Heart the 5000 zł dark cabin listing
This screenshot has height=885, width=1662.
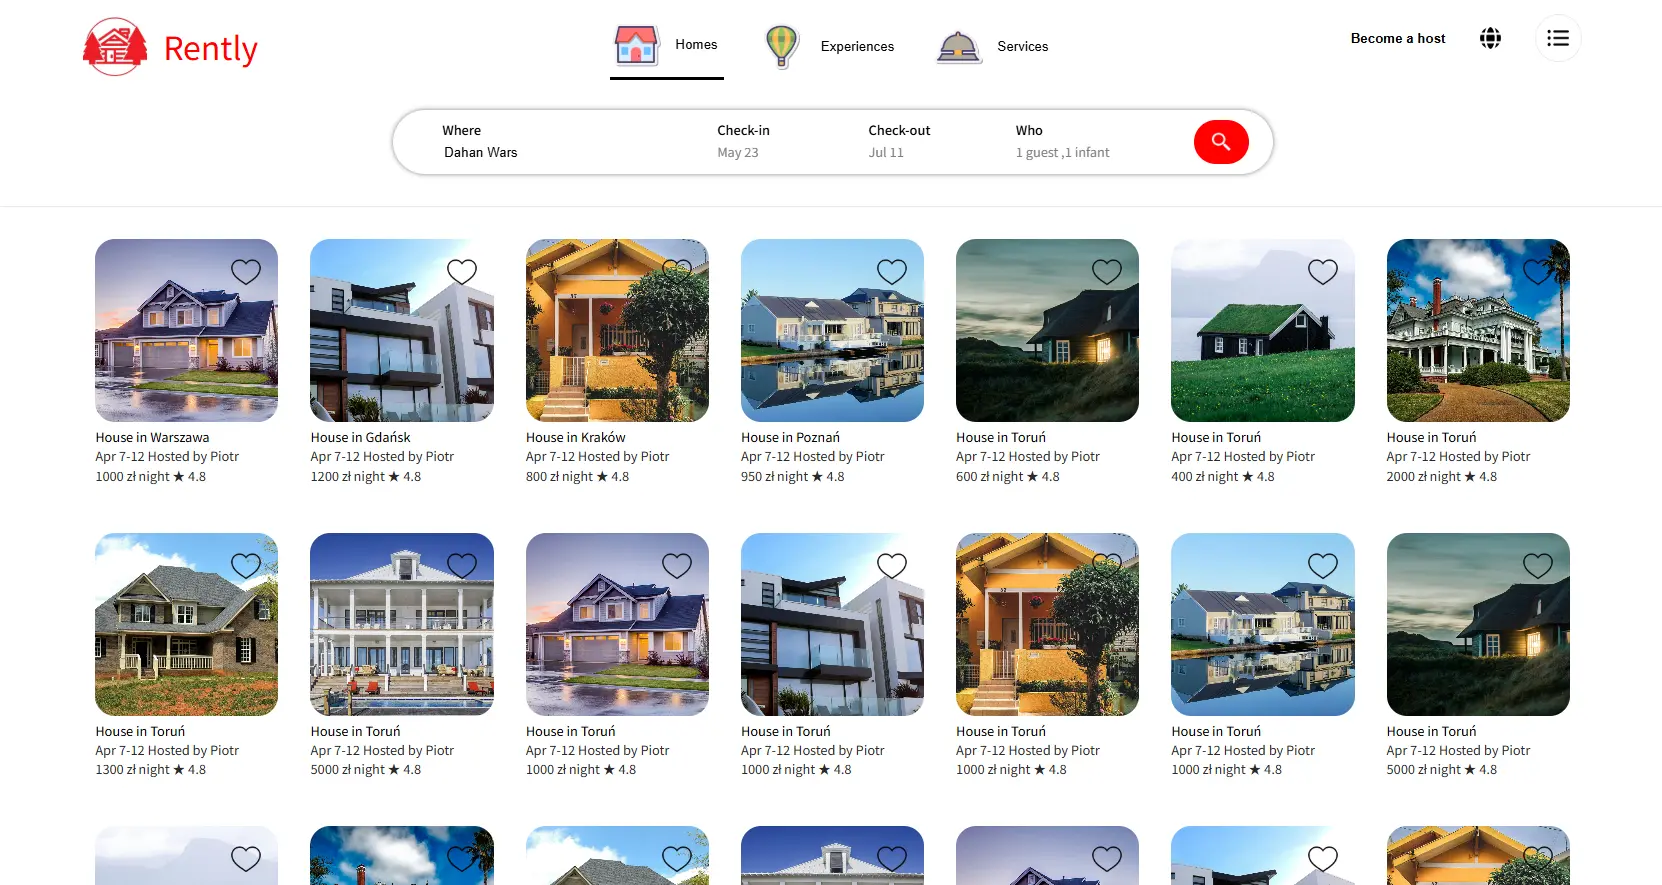click(x=1538, y=566)
